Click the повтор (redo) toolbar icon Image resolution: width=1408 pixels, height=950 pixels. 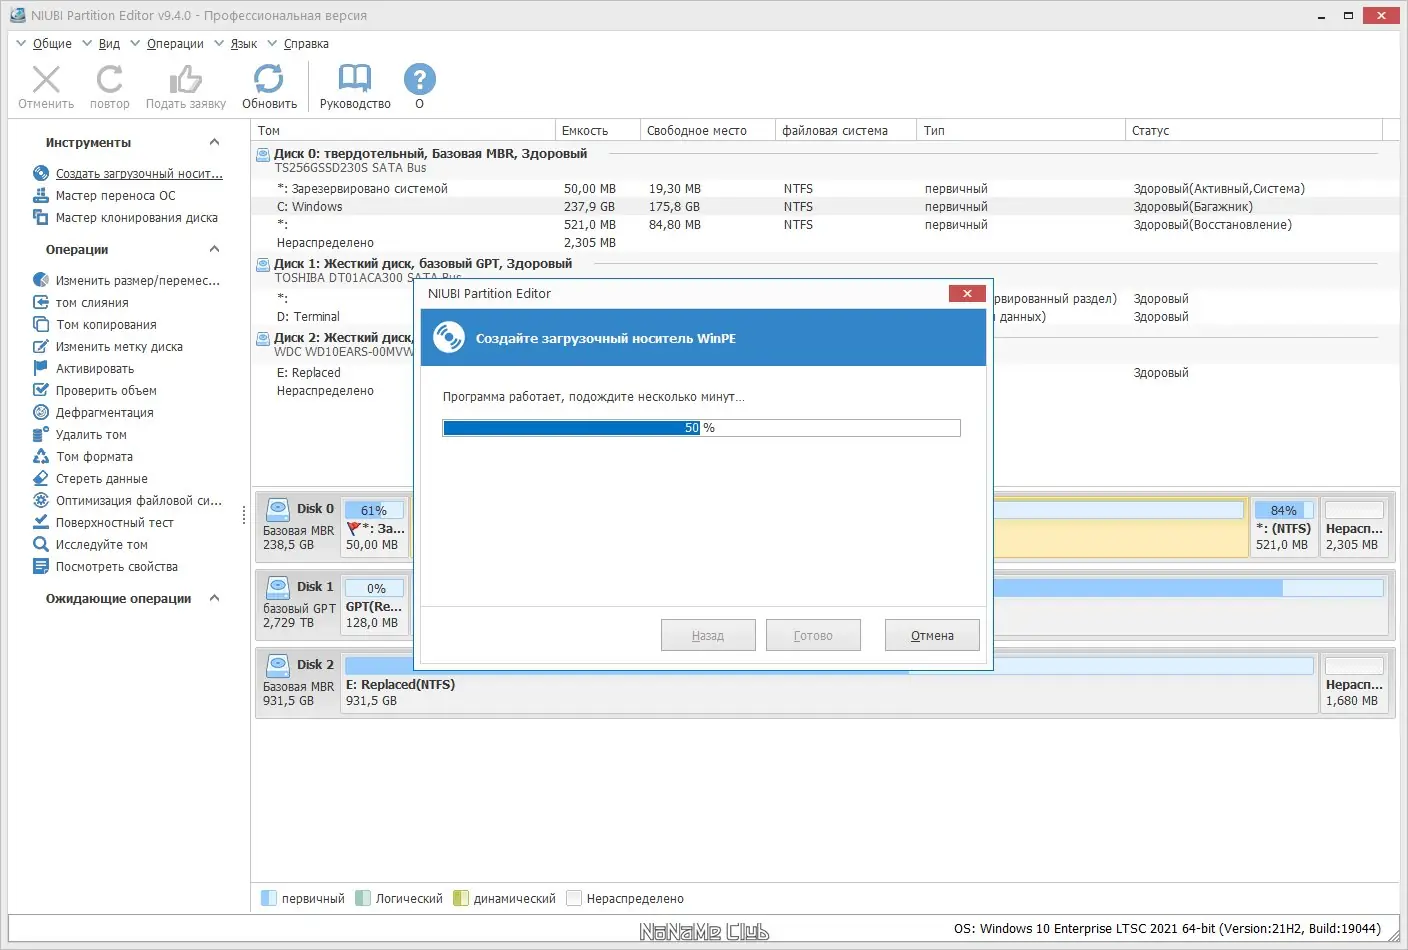(110, 79)
